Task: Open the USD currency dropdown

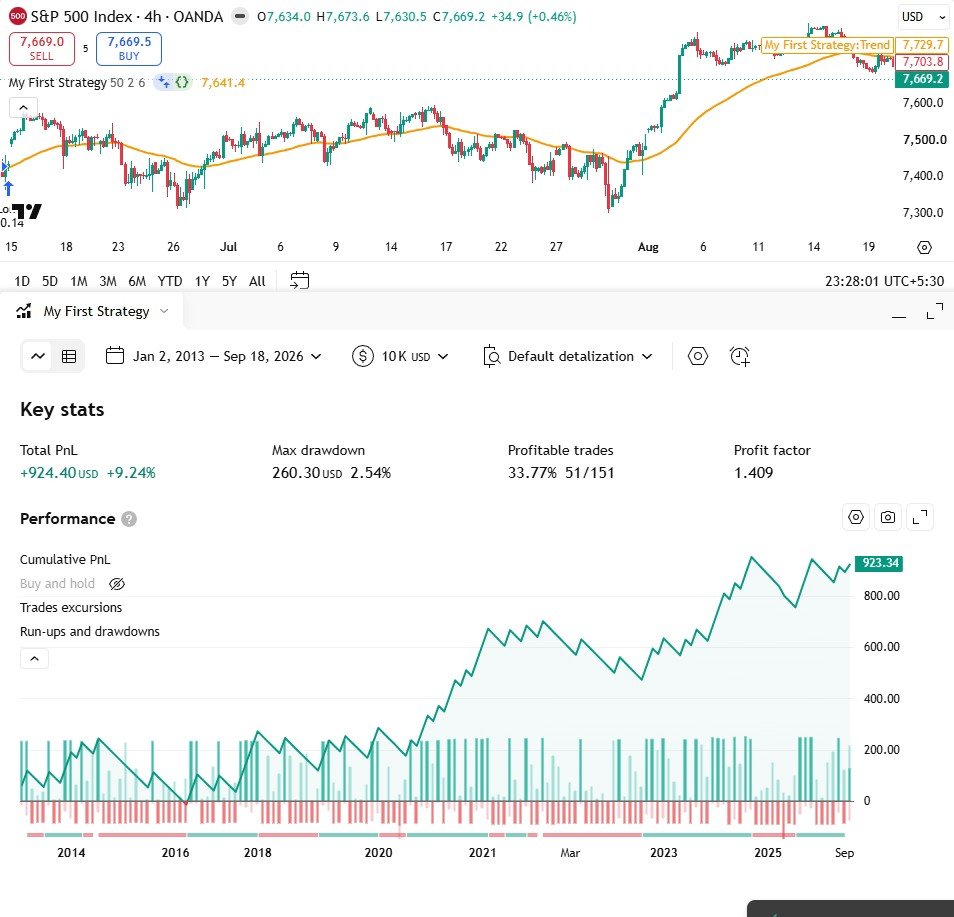Action: click(923, 17)
